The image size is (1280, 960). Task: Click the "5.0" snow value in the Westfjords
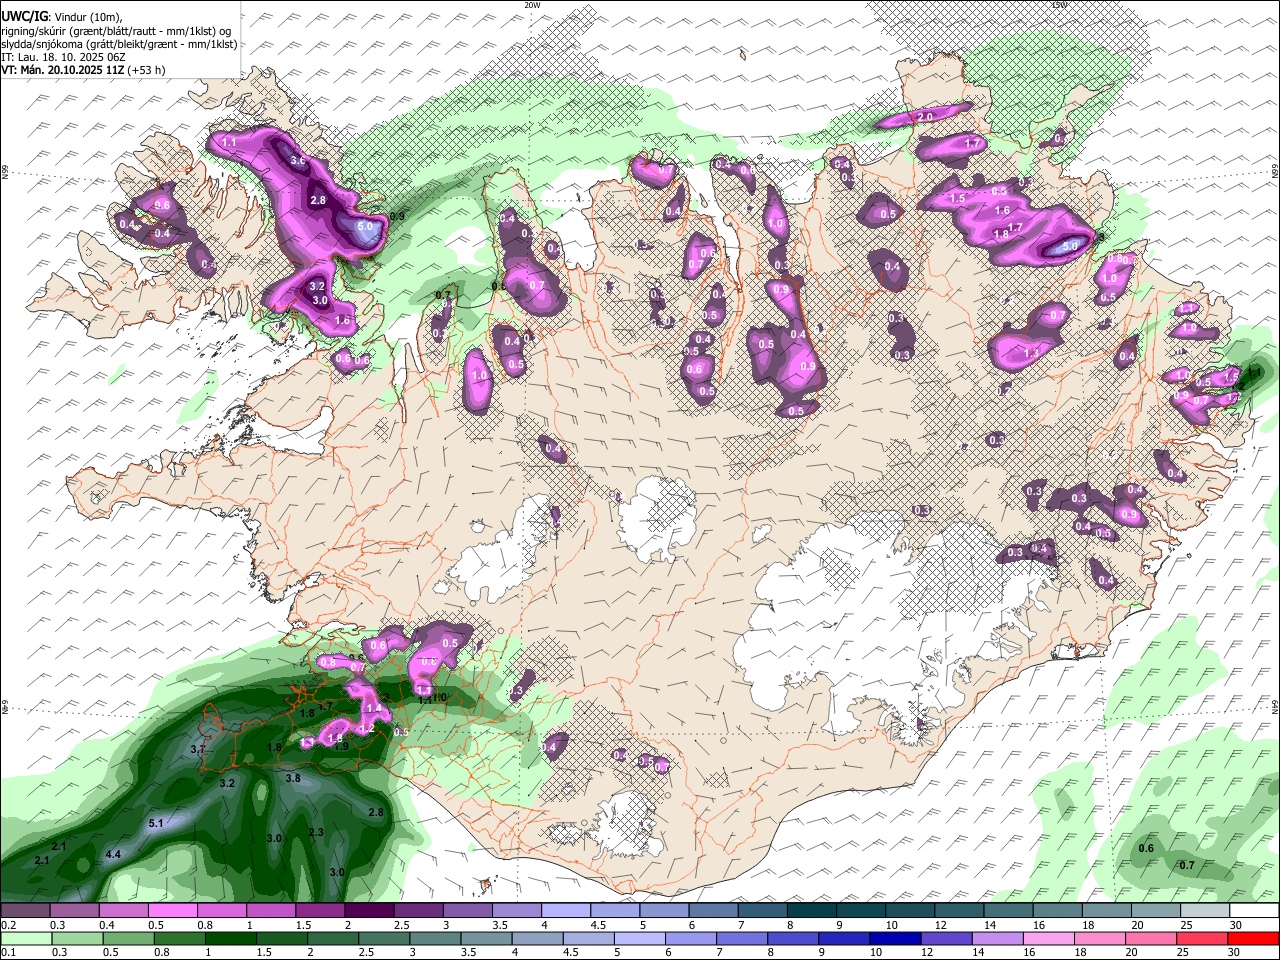(365, 227)
